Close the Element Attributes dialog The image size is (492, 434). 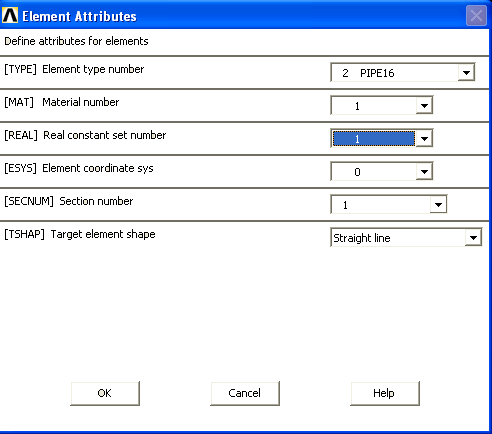click(x=476, y=15)
